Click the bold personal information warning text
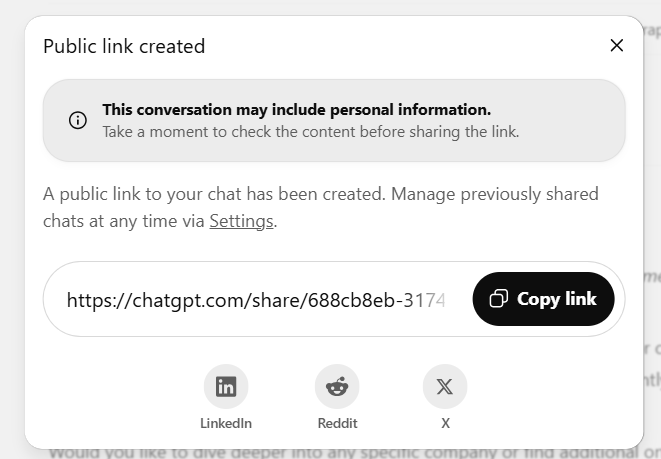The height and width of the screenshot is (459, 661). click(x=296, y=109)
